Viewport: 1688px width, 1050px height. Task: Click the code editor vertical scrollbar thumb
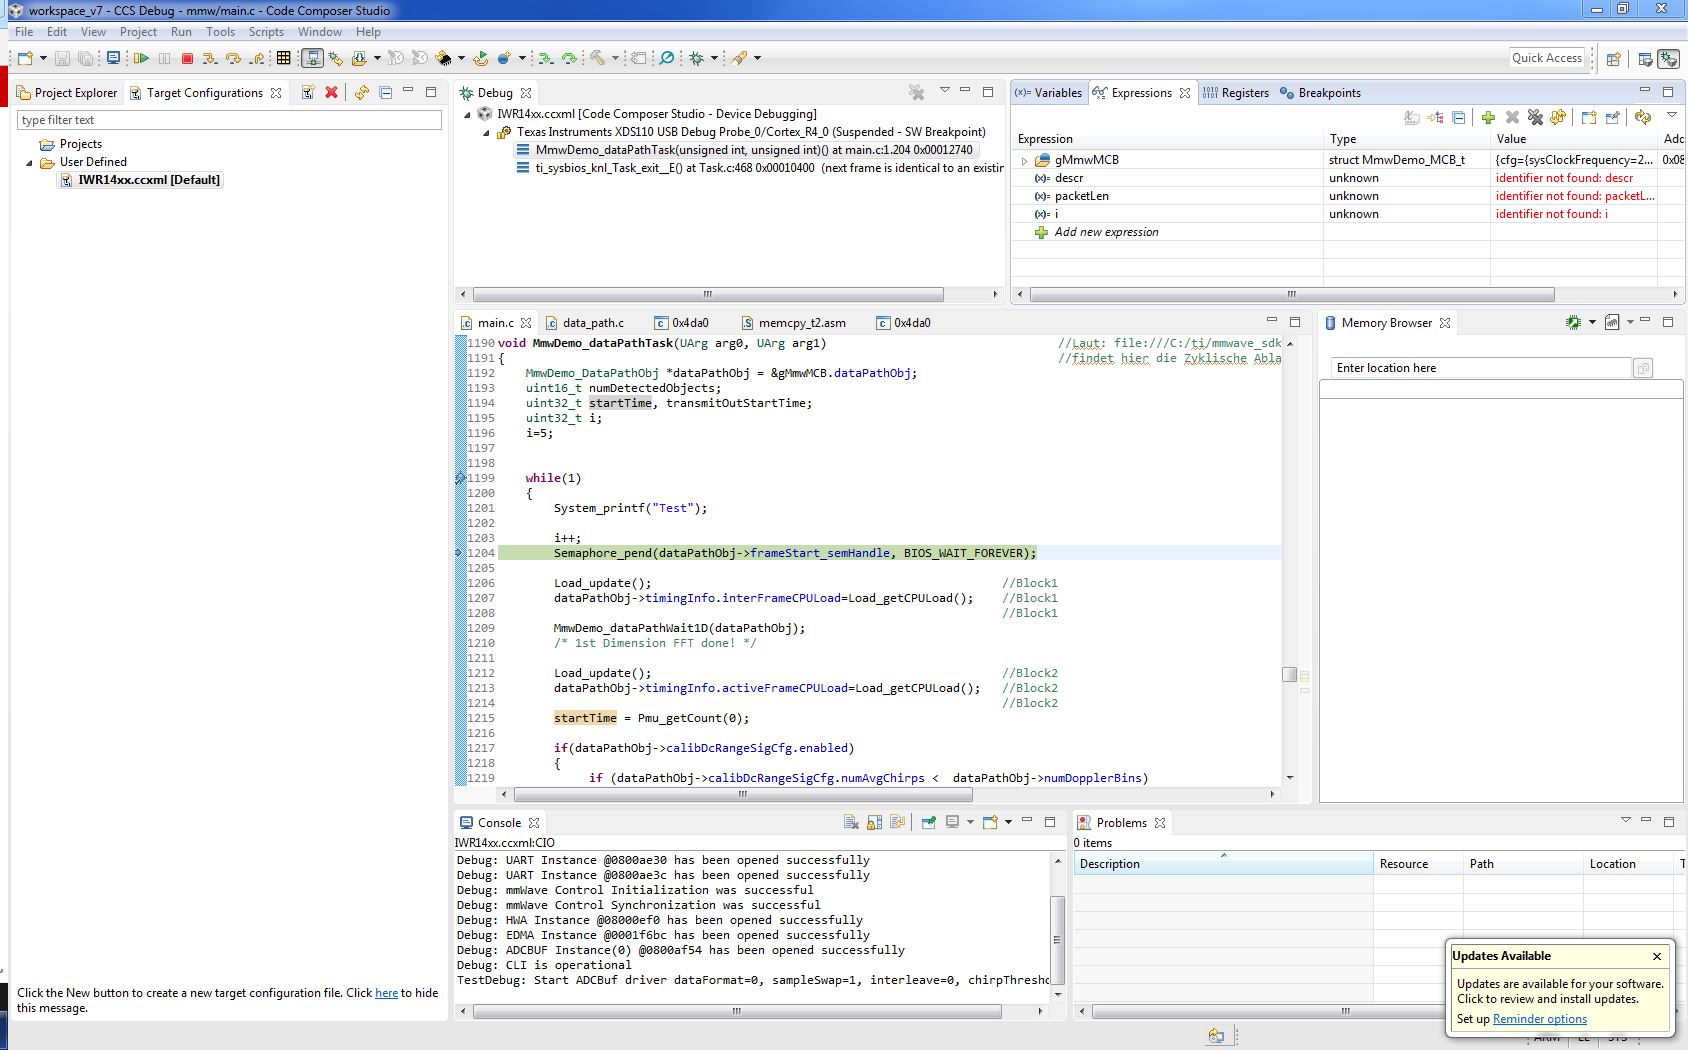coord(1290,674)
